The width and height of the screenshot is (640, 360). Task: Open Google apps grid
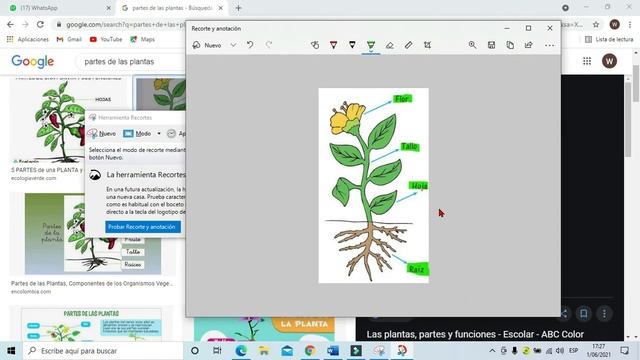tap(587, 61)
